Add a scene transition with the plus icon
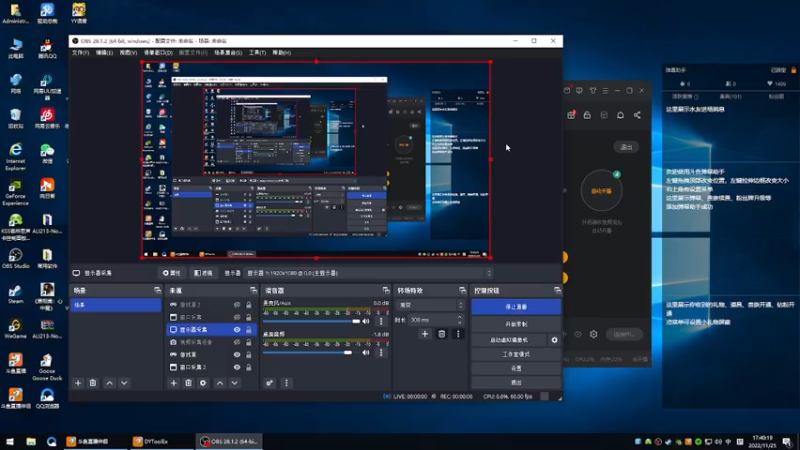The image size is (800, 450). point(425,334)
